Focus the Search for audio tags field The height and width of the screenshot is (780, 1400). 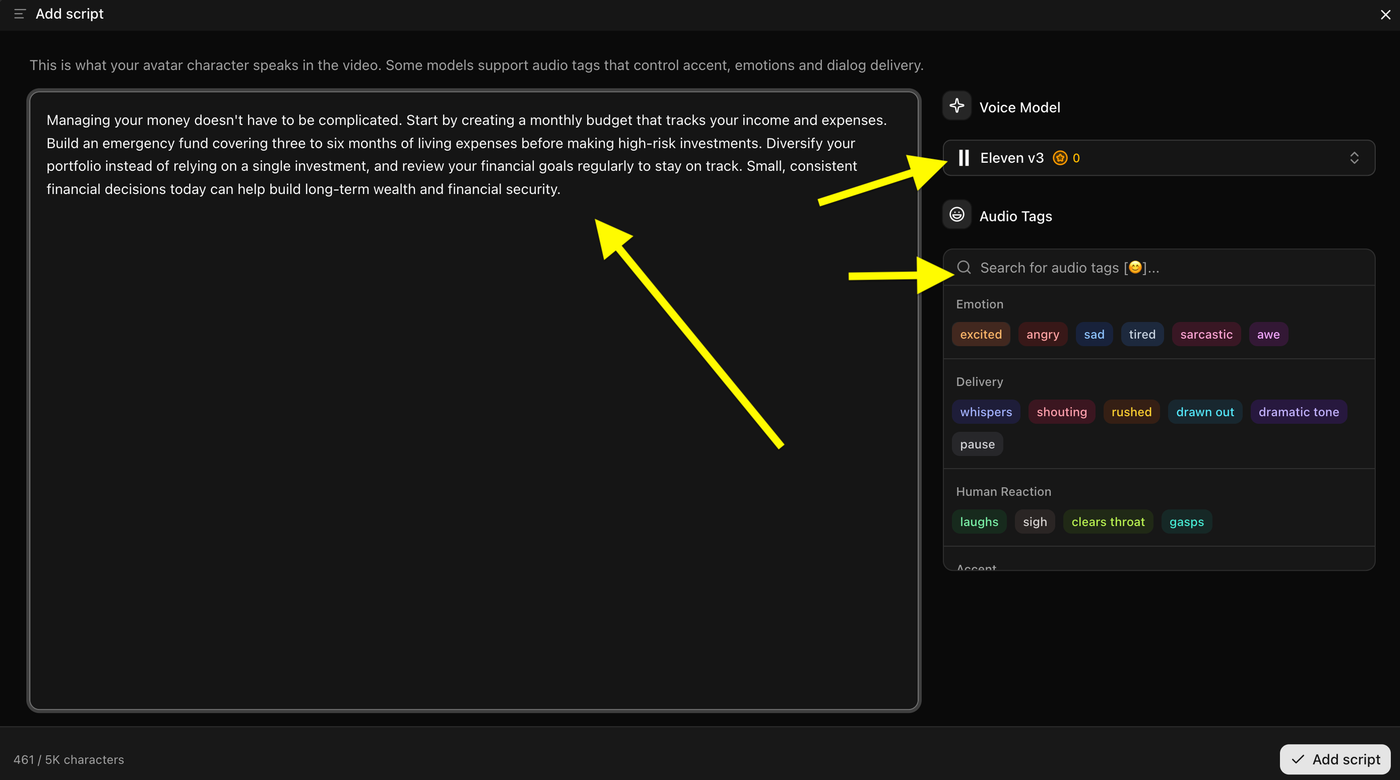1159,268
